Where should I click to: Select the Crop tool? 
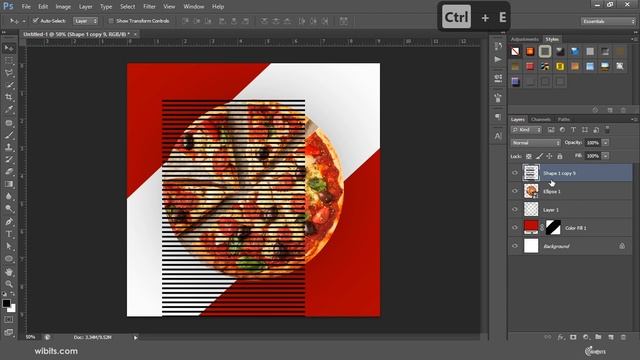9,98
